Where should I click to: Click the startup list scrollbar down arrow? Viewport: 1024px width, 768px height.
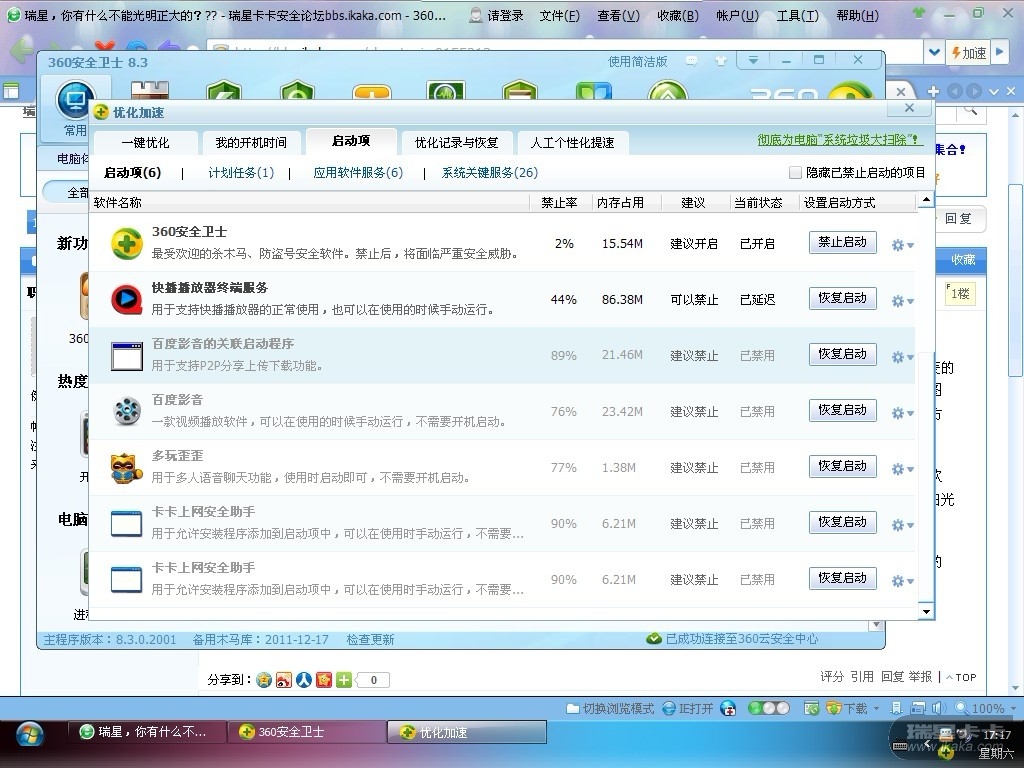(x=926, y=611)
